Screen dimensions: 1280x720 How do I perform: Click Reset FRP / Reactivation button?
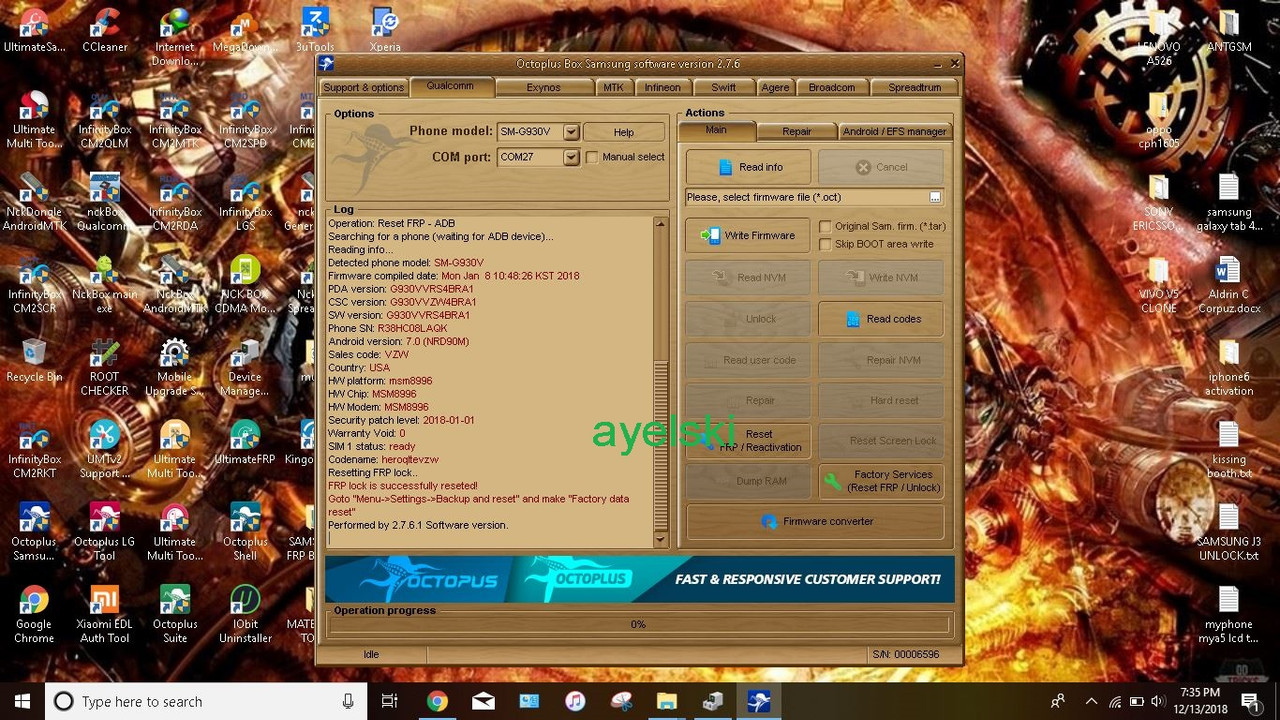(x=749, y=441)
